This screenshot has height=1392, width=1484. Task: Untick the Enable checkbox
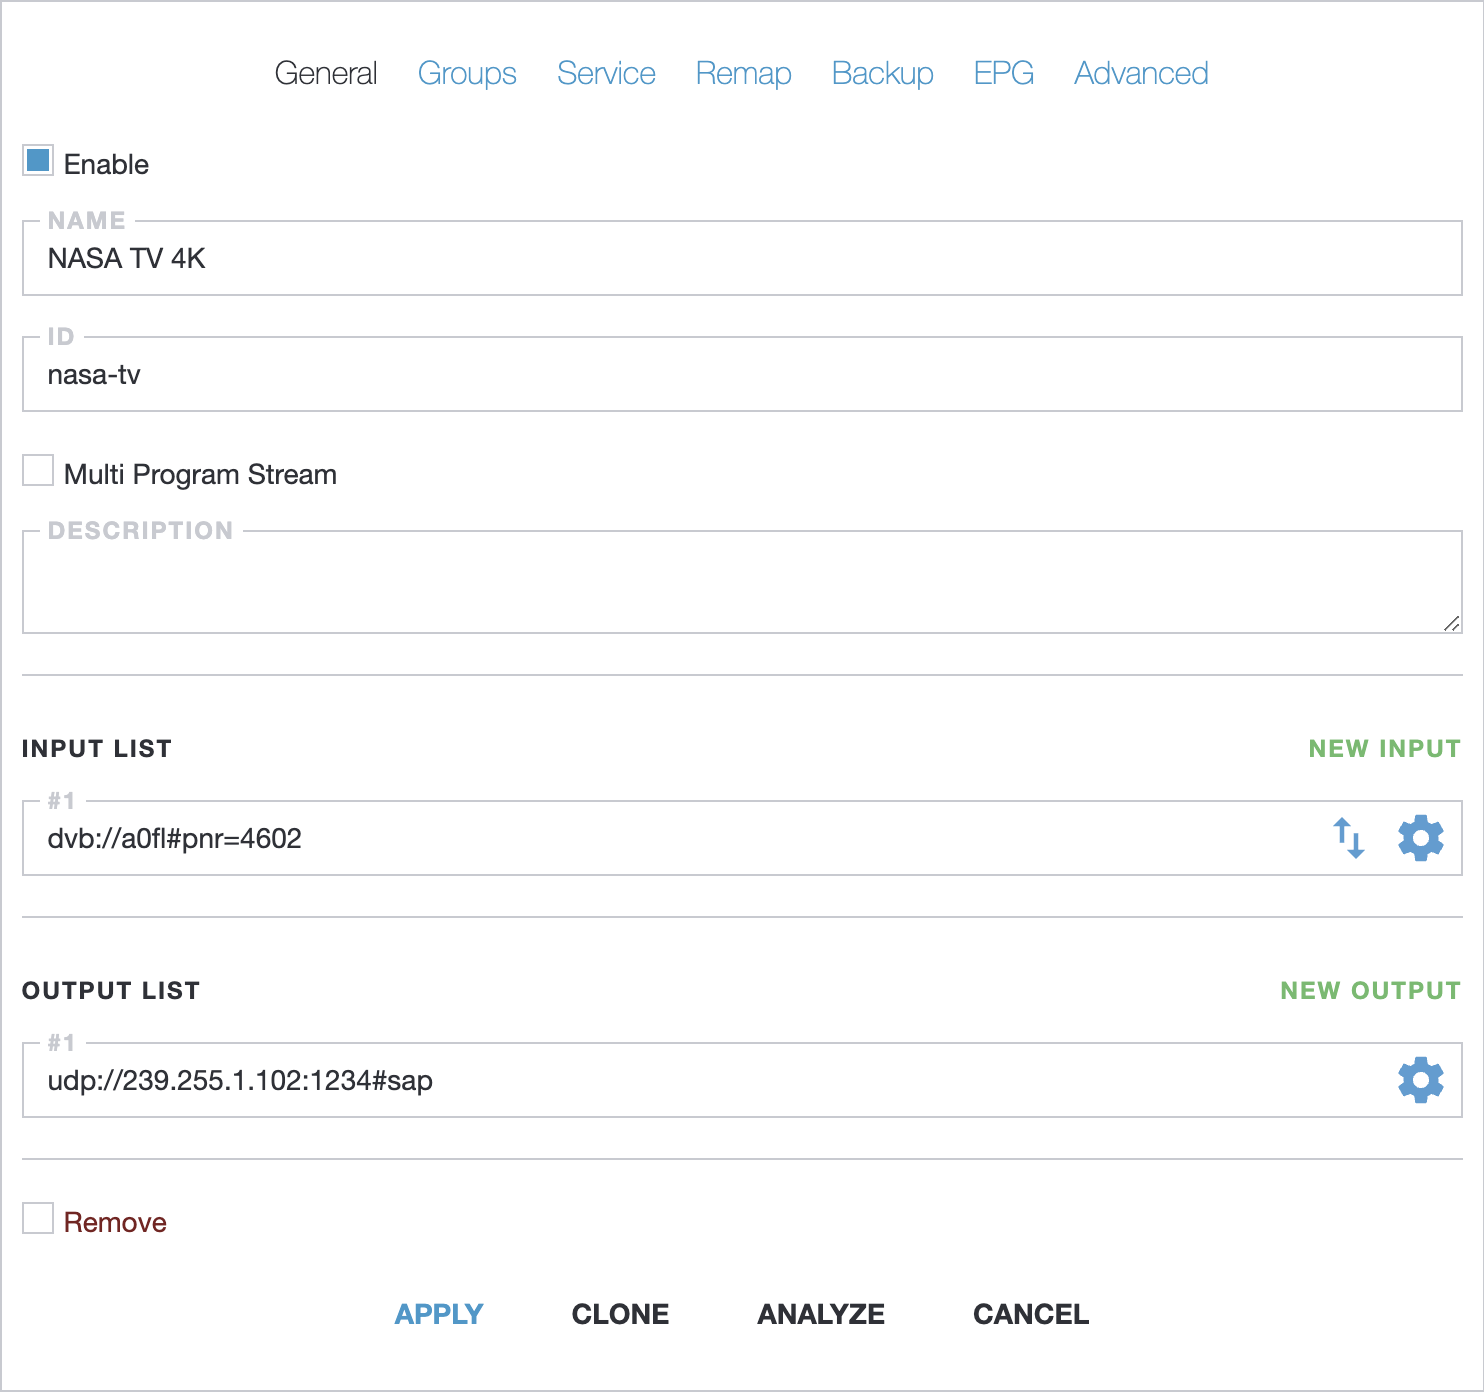[x=38, y=161]
